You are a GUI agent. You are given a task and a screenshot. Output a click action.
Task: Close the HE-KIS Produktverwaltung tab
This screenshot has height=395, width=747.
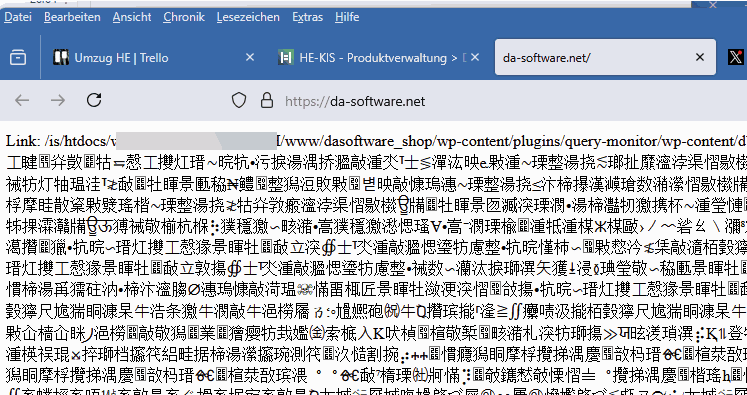474,58
